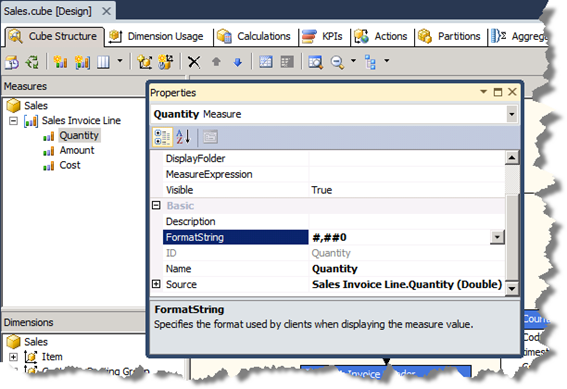Click the Source value Sales Invoice Line.Quantity
The width and height of the screenshot is (567, 389).
click(x=407, y=285)
